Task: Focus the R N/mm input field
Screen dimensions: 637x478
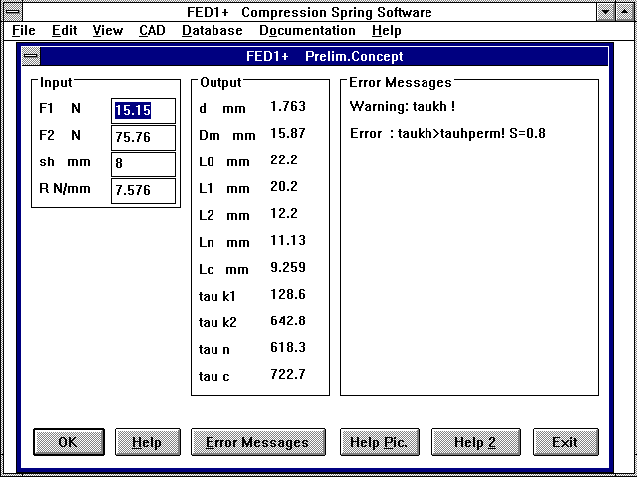Action: point(143,190)
